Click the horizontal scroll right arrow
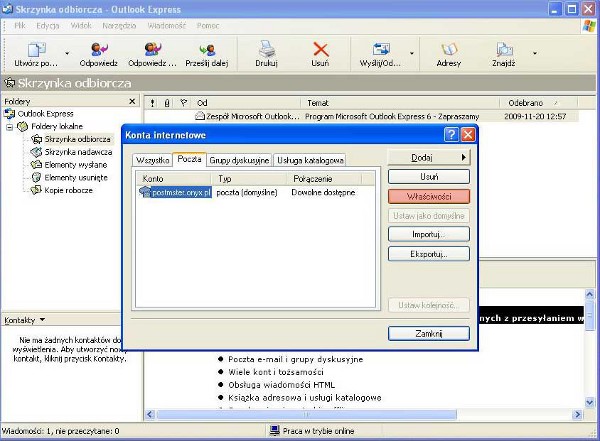 577,414
